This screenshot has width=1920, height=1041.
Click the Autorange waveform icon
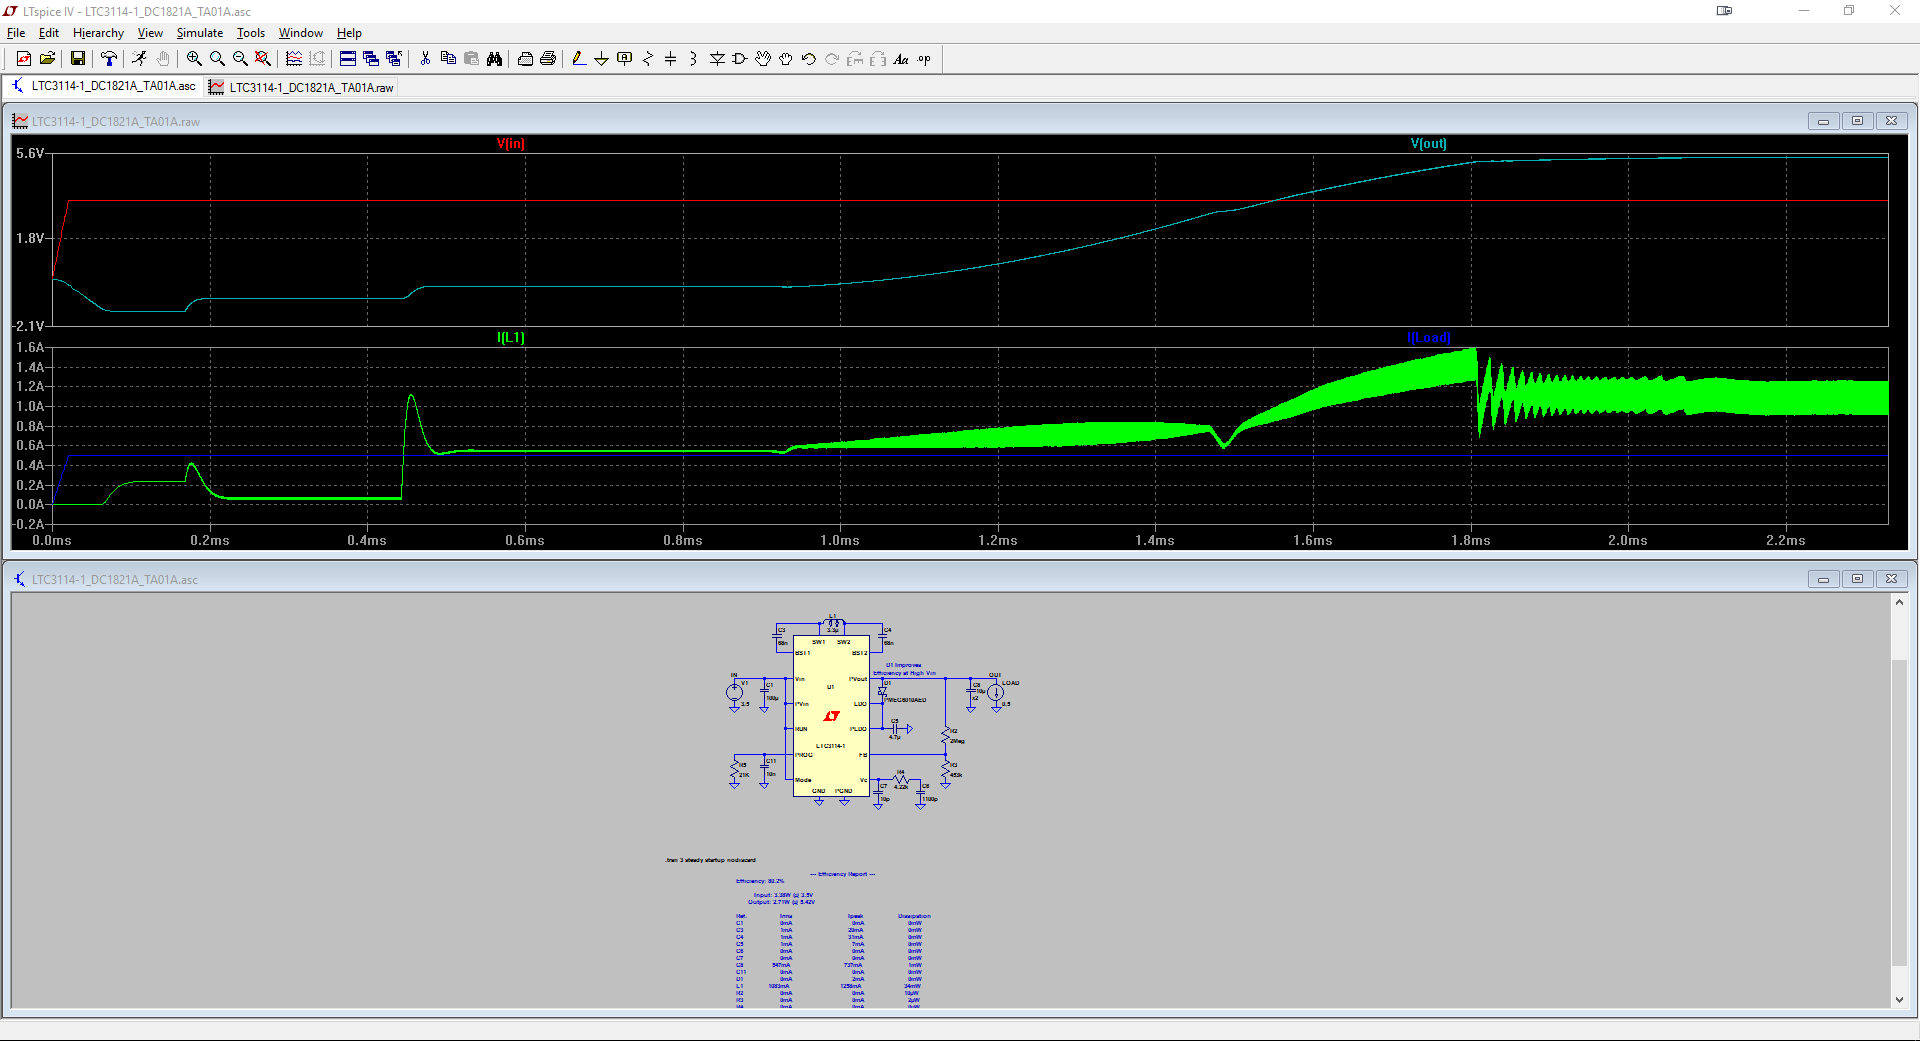tap(294, 59)
